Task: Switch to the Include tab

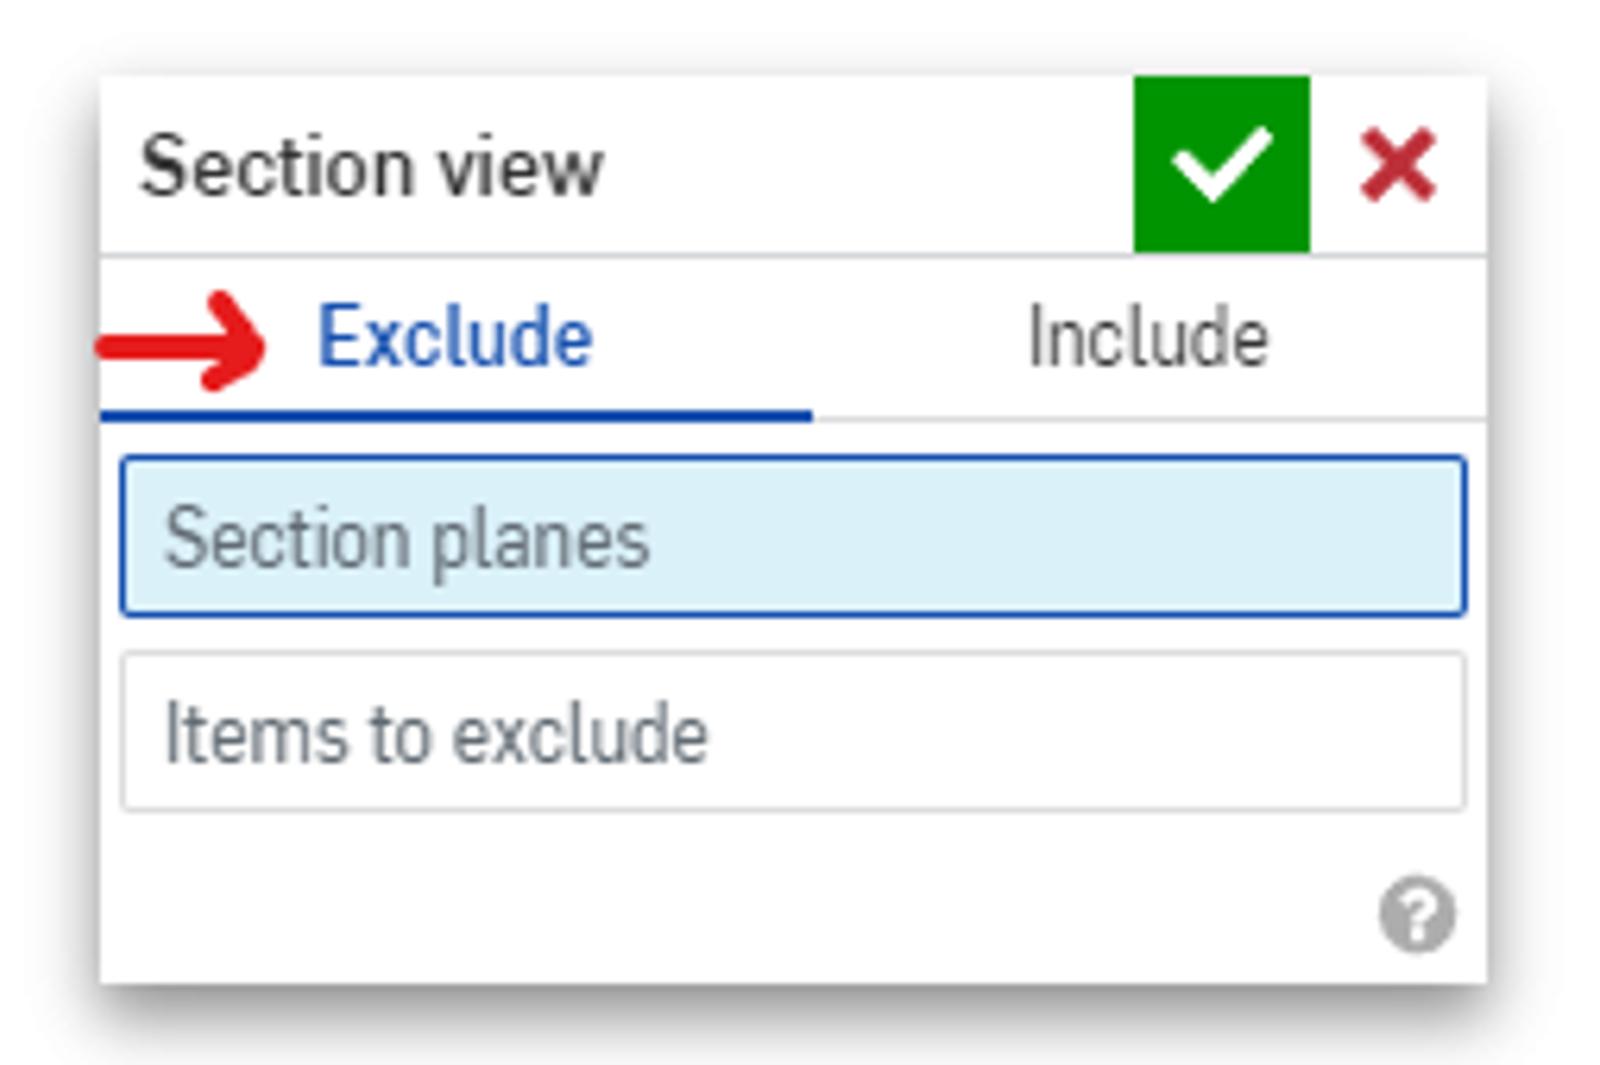Action: point(1148,338)
